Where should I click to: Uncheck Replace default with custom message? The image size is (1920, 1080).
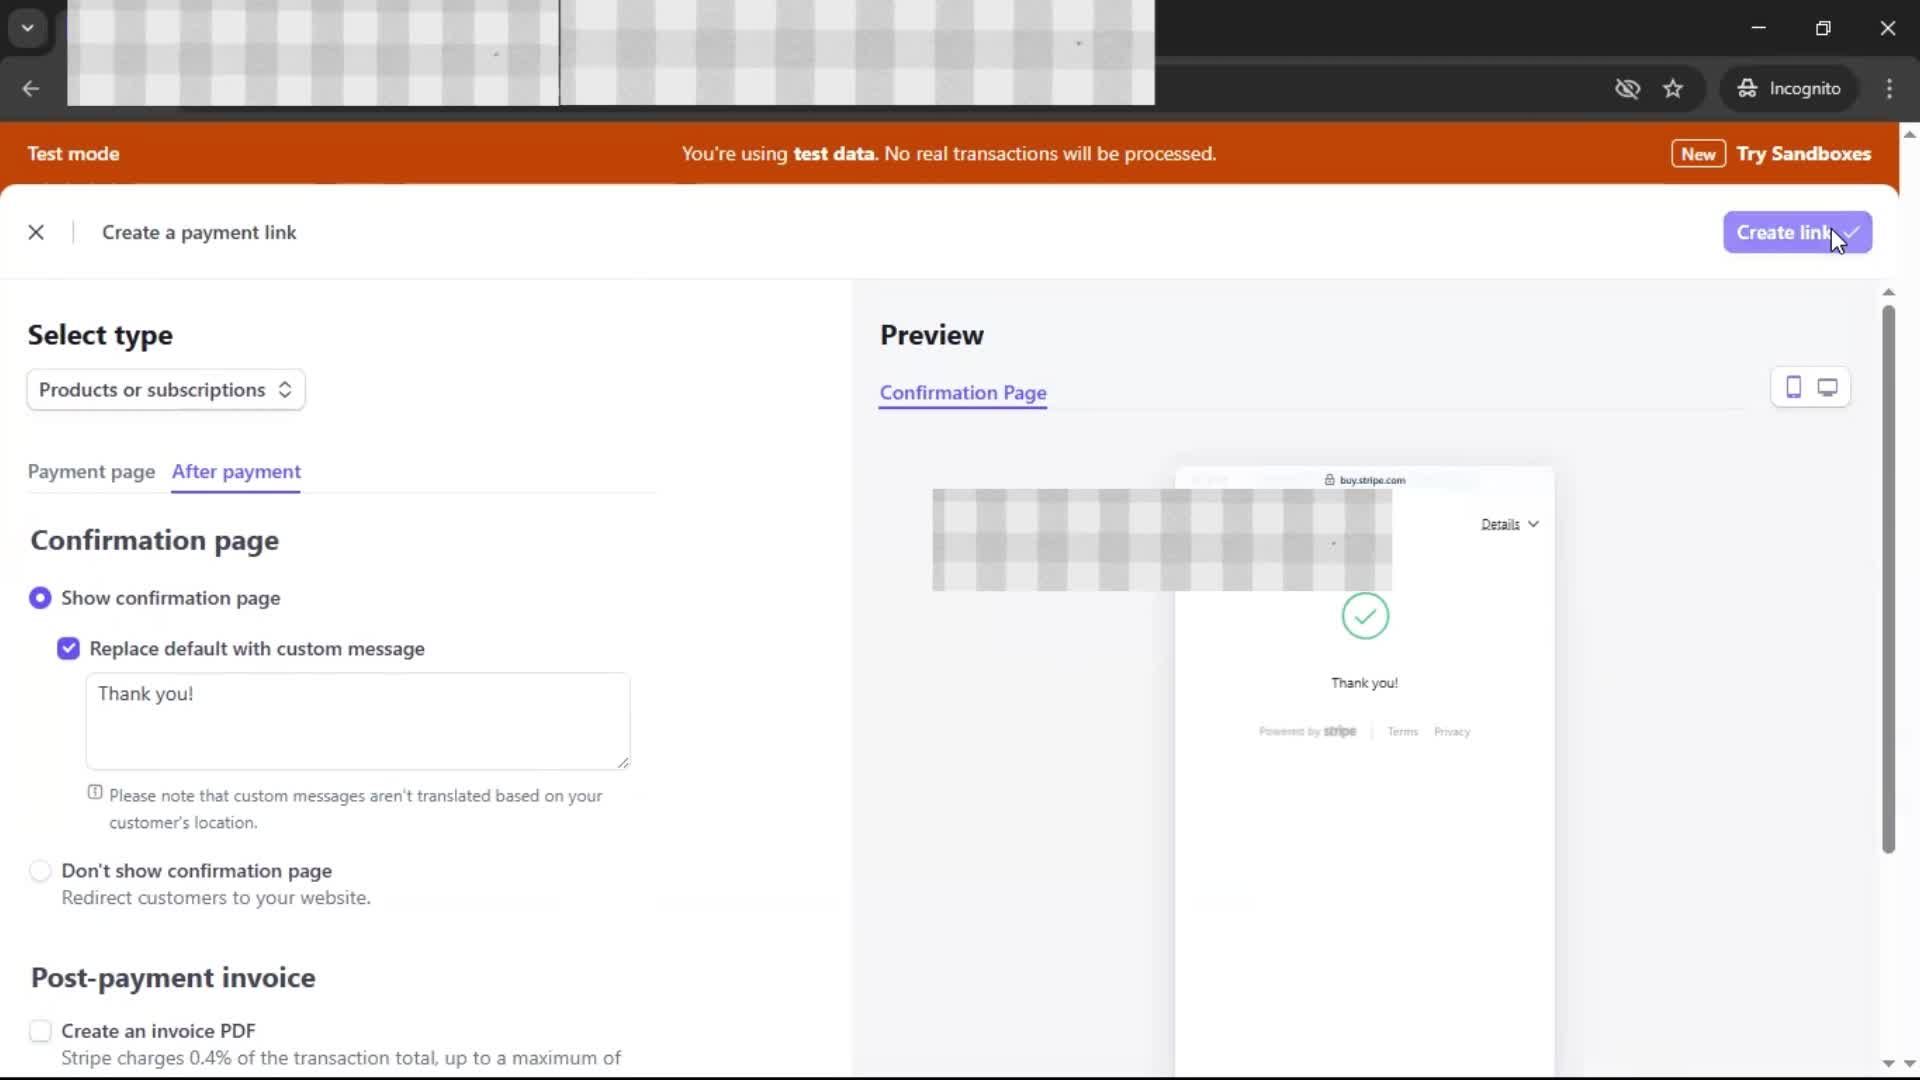[x=68, y=649]
